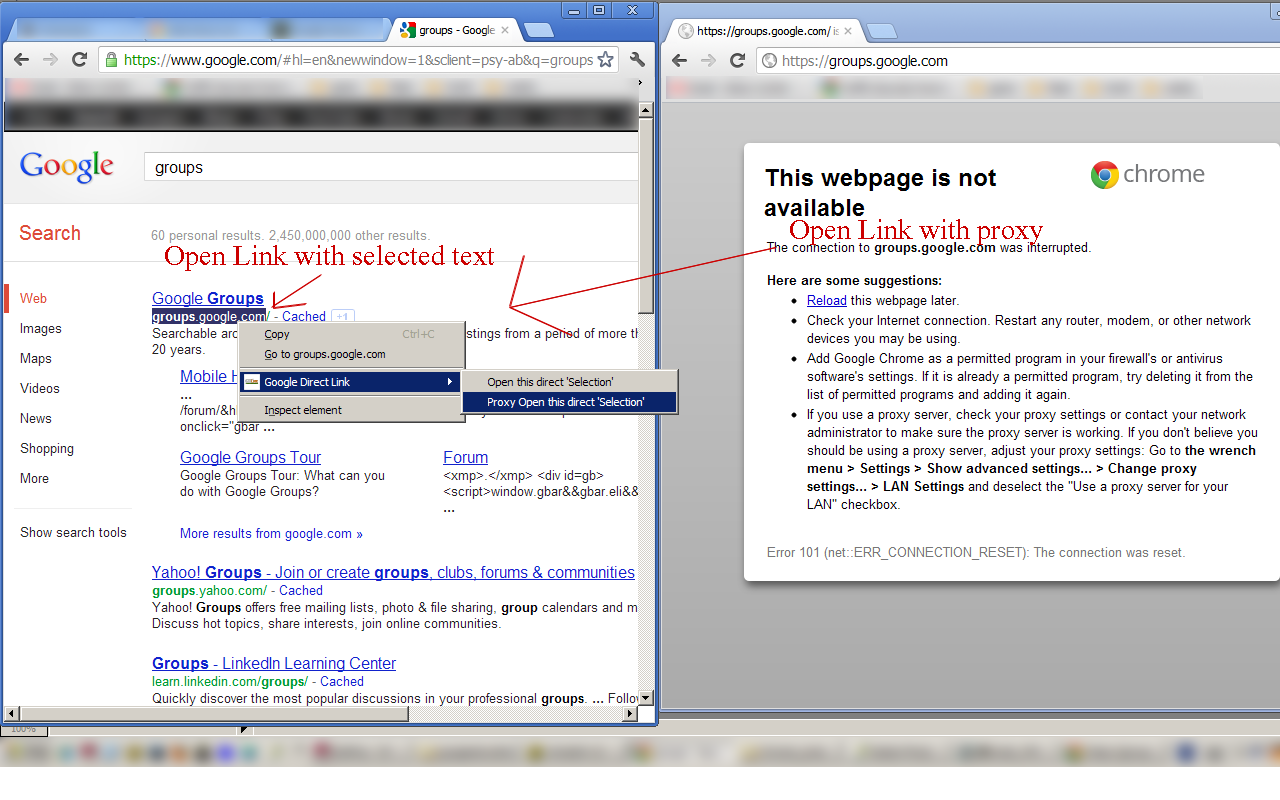The width and height of the screenshot is (1280, 800).
Task: Click the 'Search' heading in the sidebar
Action: click(x=50, y=233)
